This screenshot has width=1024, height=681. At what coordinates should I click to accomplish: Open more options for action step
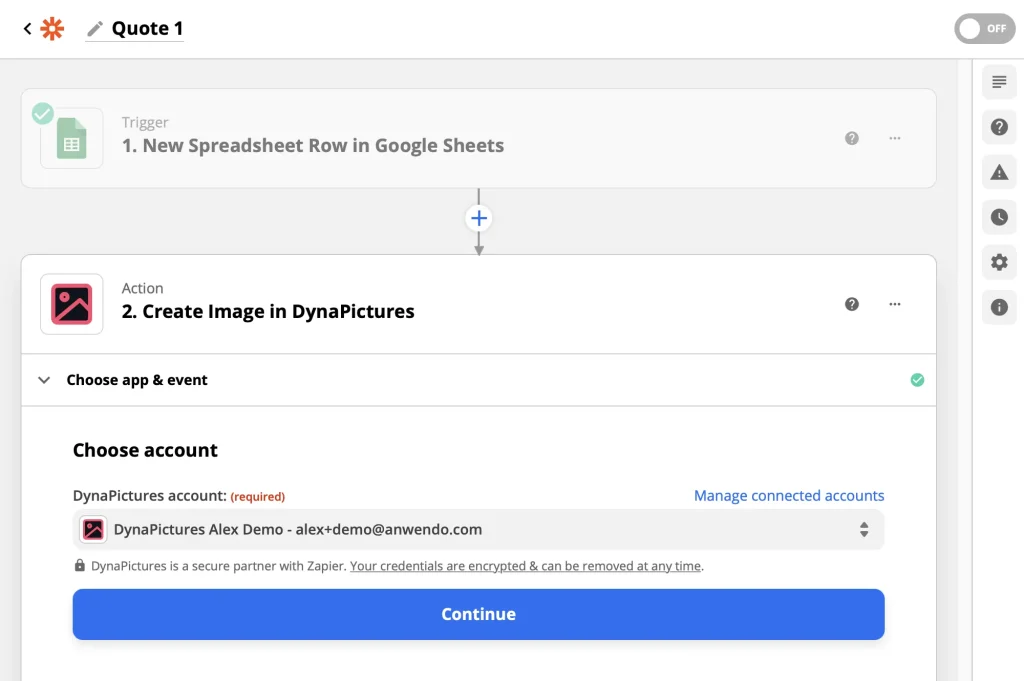[895, 304]
